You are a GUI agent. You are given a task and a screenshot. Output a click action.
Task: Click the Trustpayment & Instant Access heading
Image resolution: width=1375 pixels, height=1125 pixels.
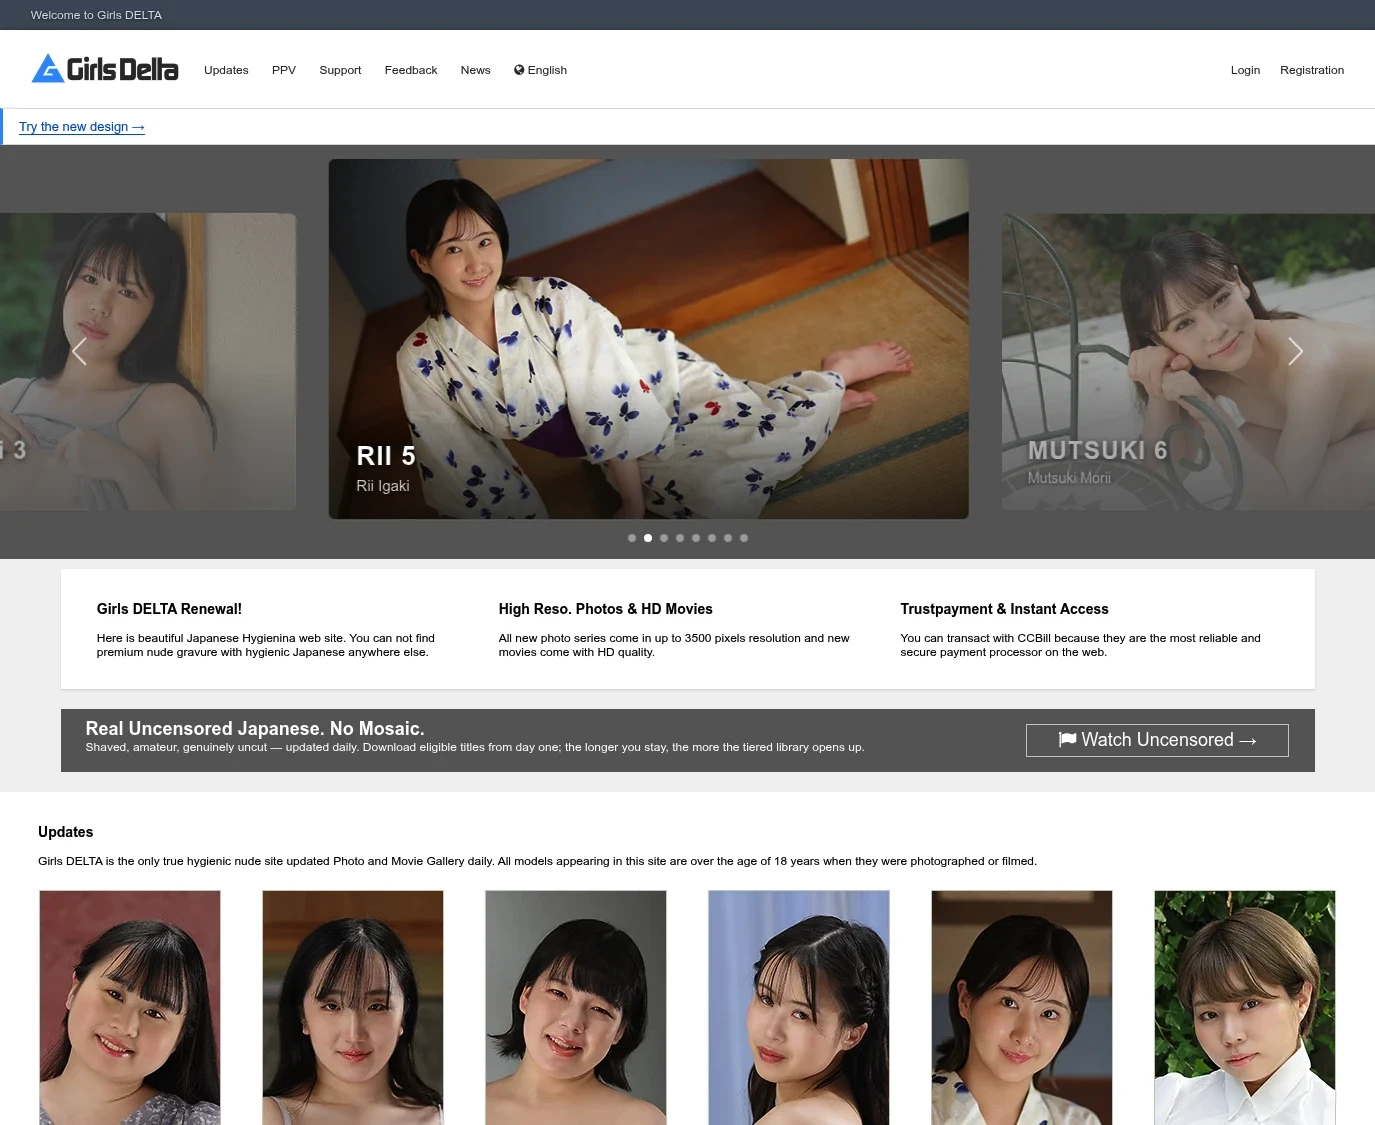pyautogui.click(x=1004, y=609)
